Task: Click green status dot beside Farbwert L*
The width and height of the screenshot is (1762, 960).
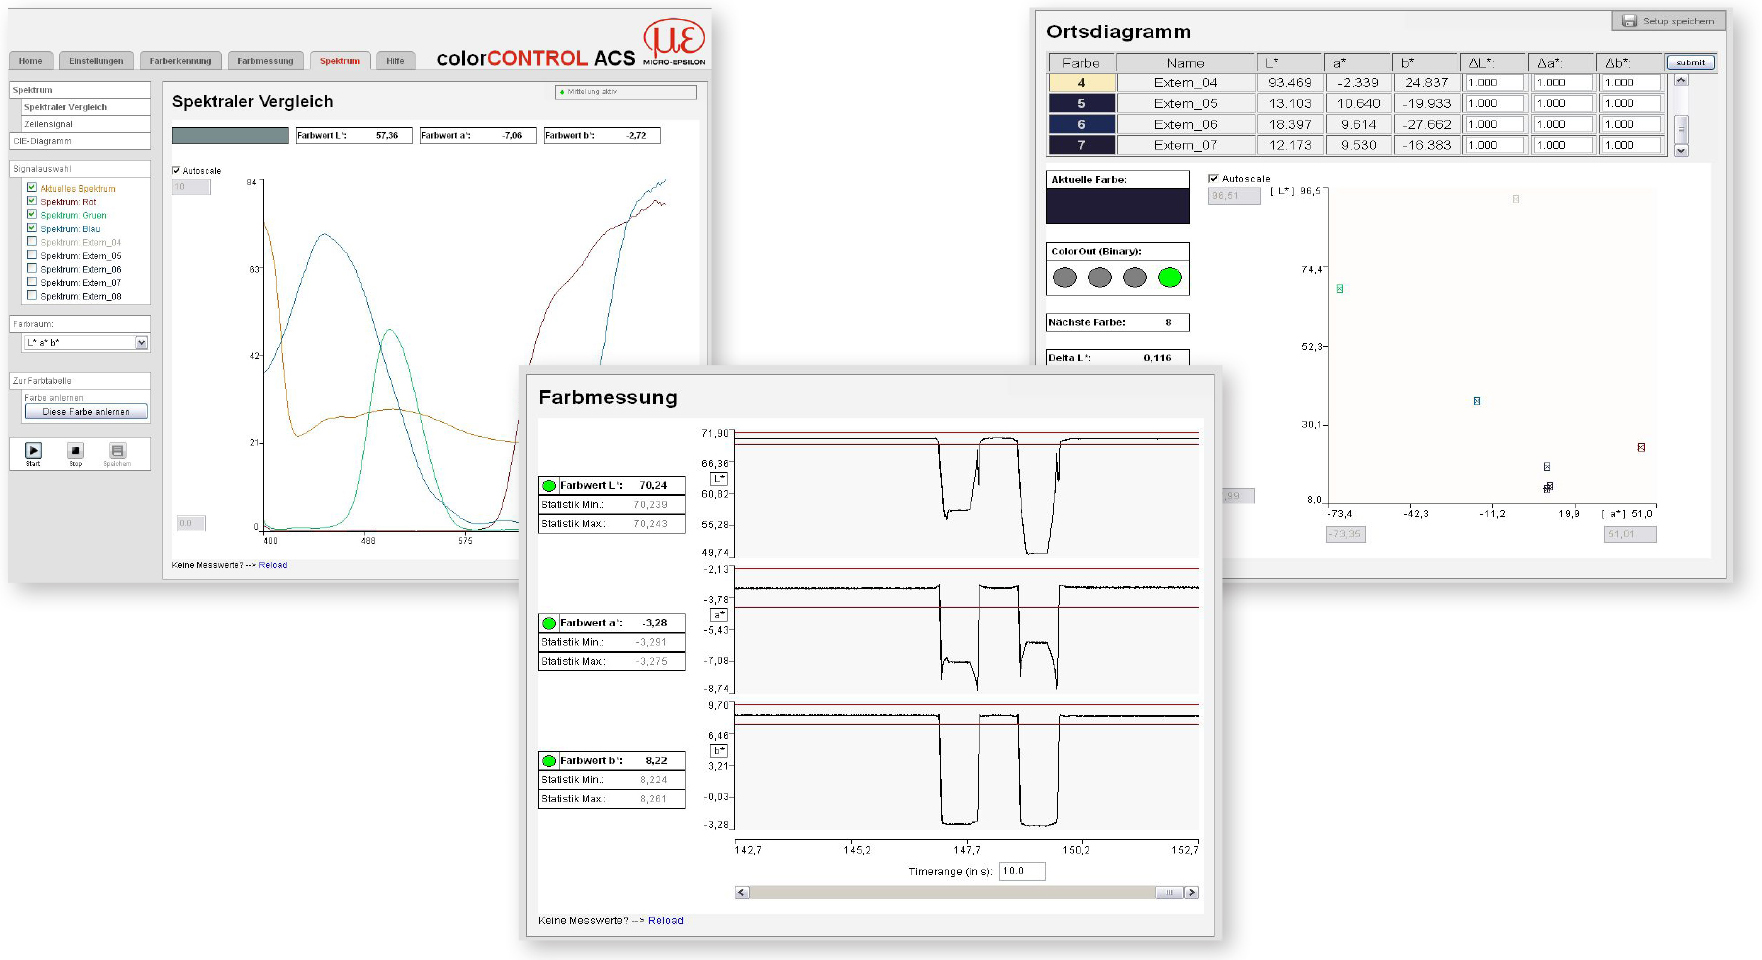Action: (549, 486)
